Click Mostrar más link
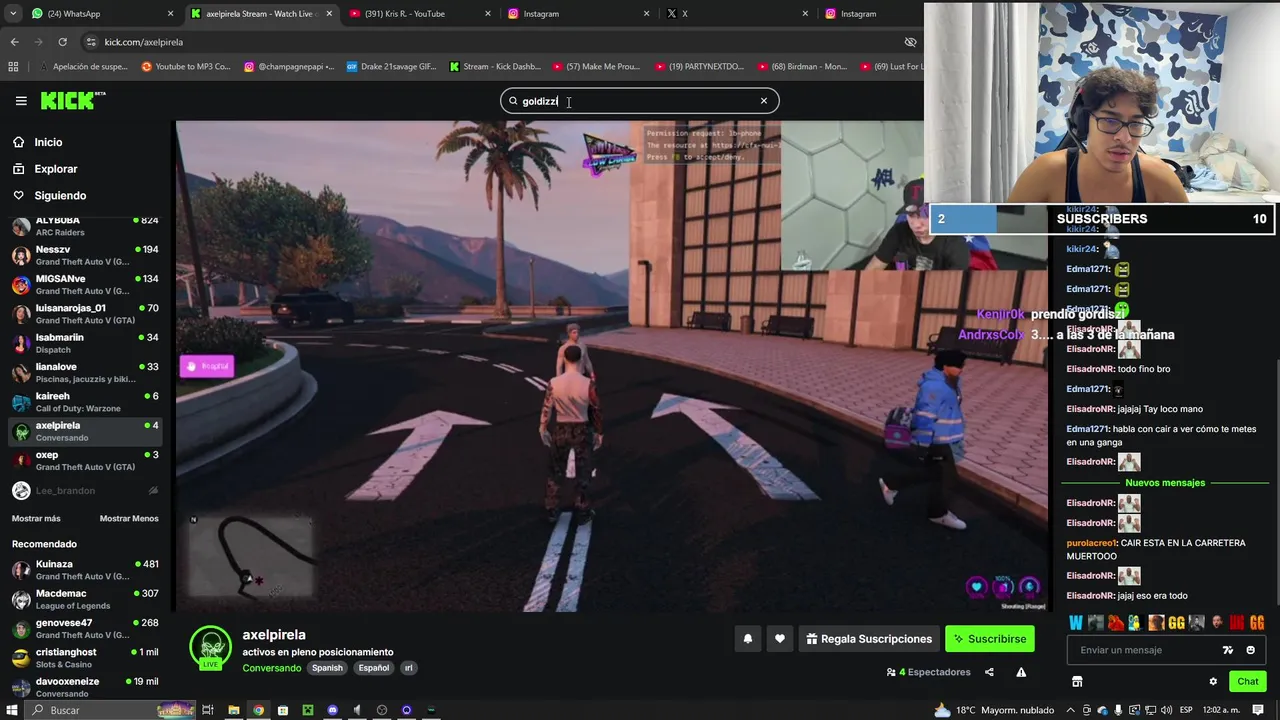This screenshot has width=1280, height=720. pos(36,519)
